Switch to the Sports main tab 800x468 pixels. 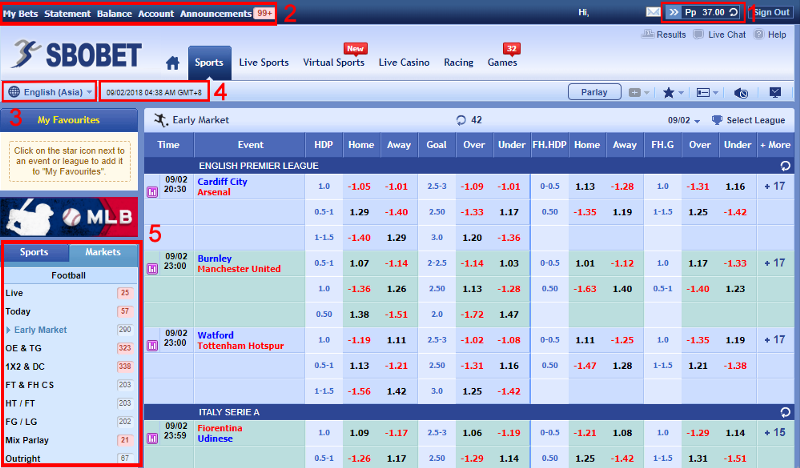pos(209,63)
